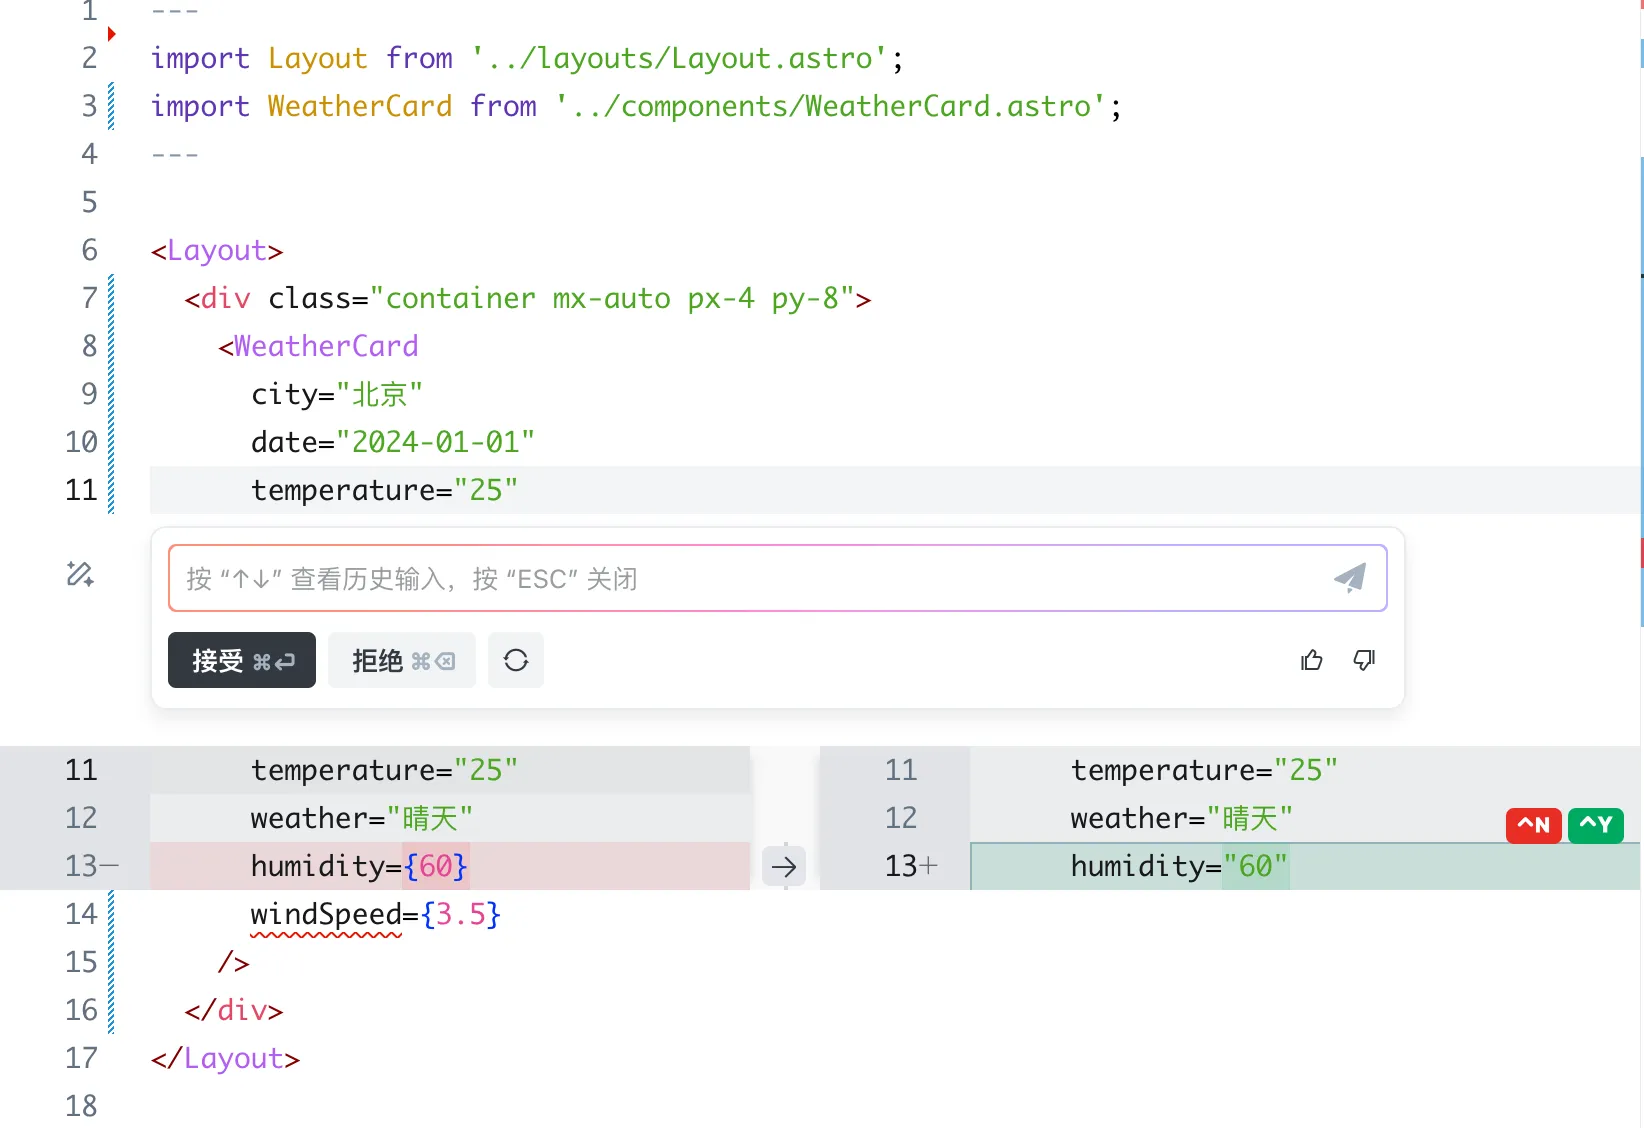The image size is (1644, 1128).
Task: Click the city="北京" attribute line
Action: coord(337,394)
